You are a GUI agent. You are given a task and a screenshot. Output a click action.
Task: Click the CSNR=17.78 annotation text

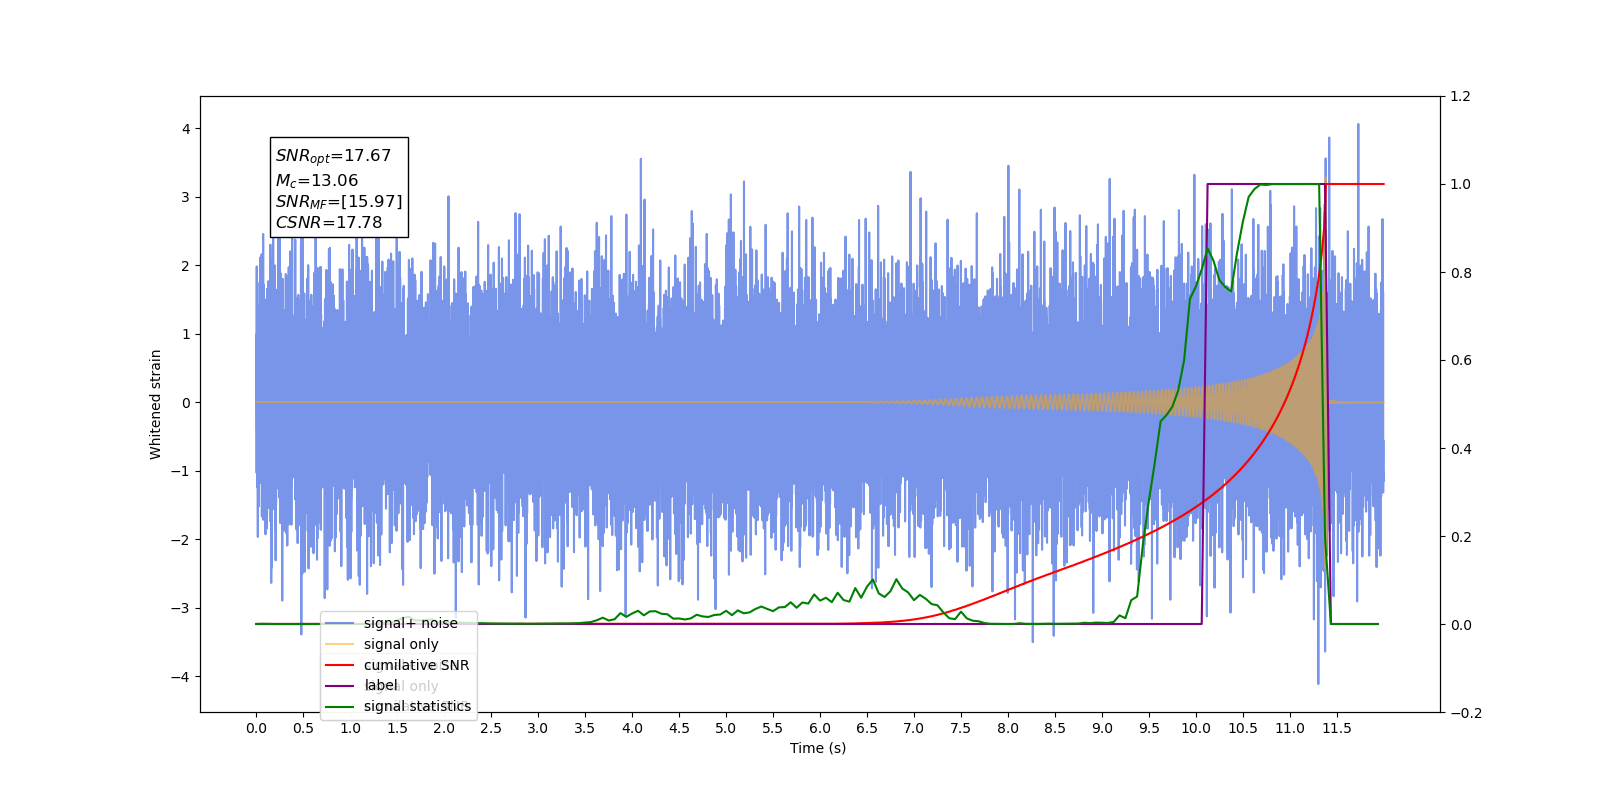tap(328, 223)
